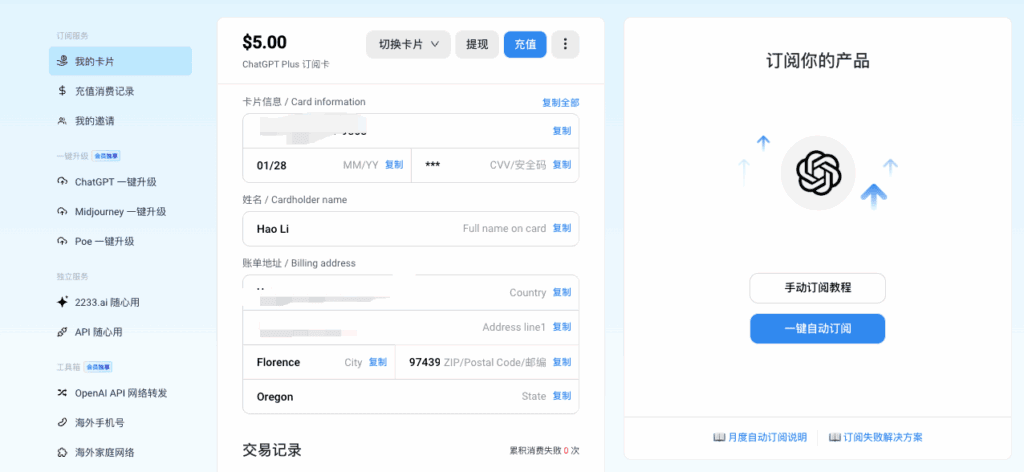Click the ChatGPT Plus 订阅卡 label

[285, 65]
